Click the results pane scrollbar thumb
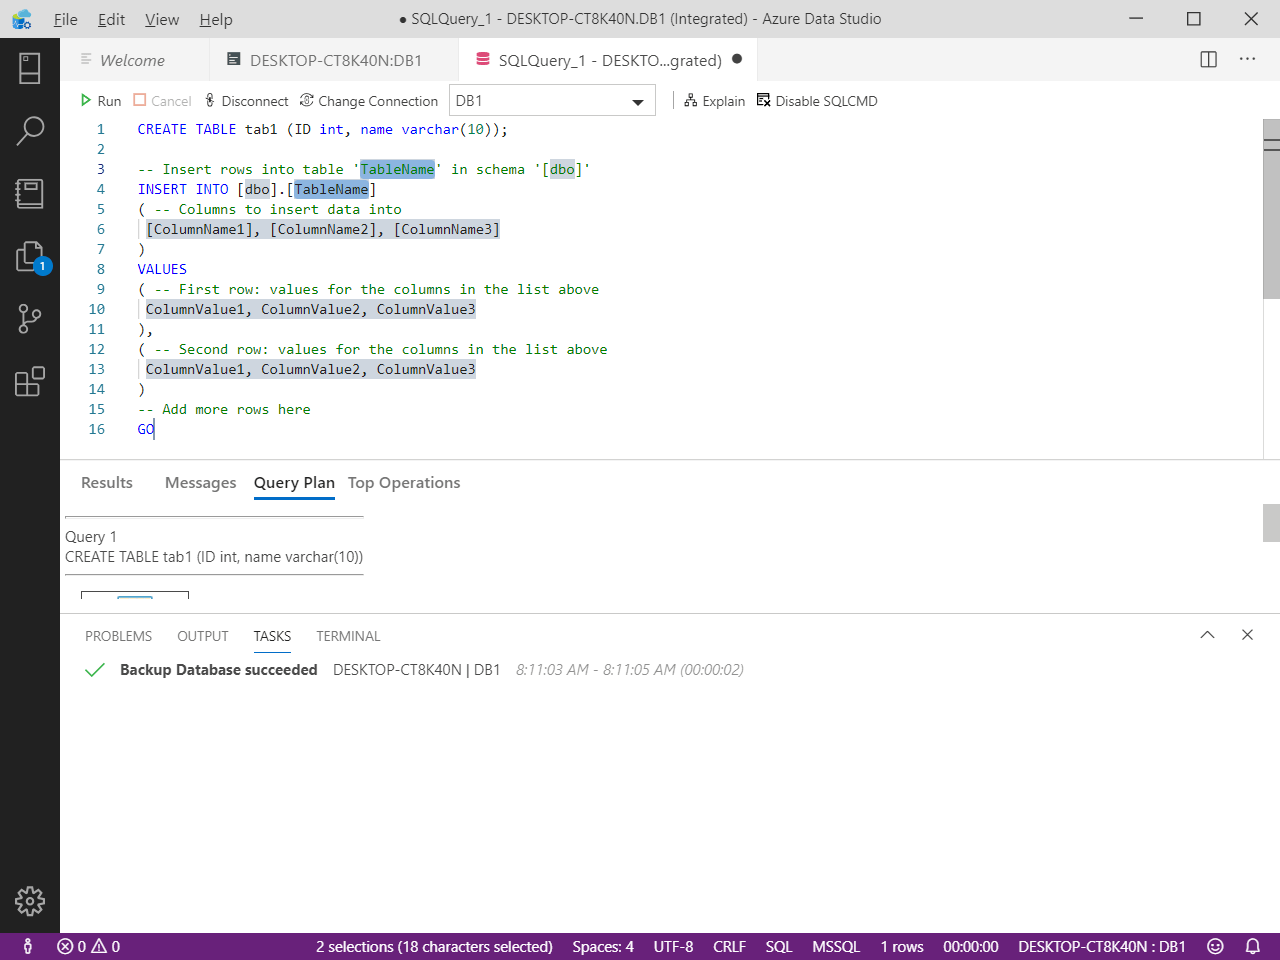Viewport: 1280px width, 960px height. (x=1271, y=523)
